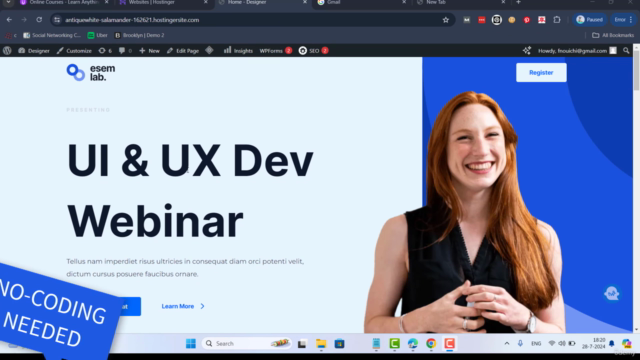Click the red Pinterest extension icon
Viewport: 640px width, 360px height.
527,20
